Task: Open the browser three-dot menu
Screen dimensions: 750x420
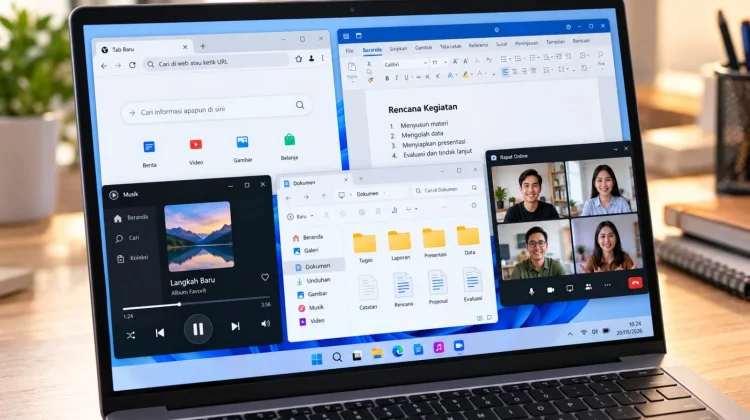Action: [x=323, y=58]
